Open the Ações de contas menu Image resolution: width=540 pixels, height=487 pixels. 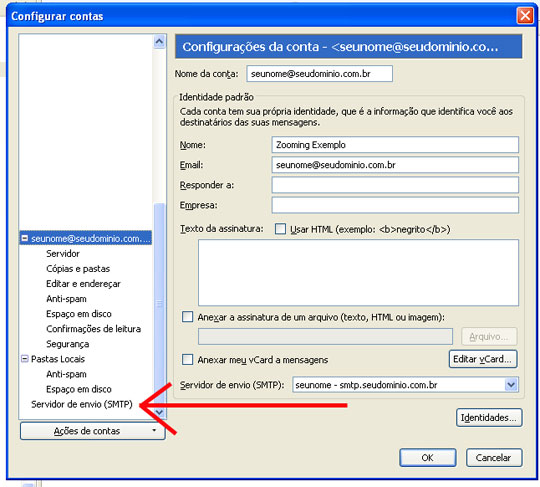pos(92,431)
